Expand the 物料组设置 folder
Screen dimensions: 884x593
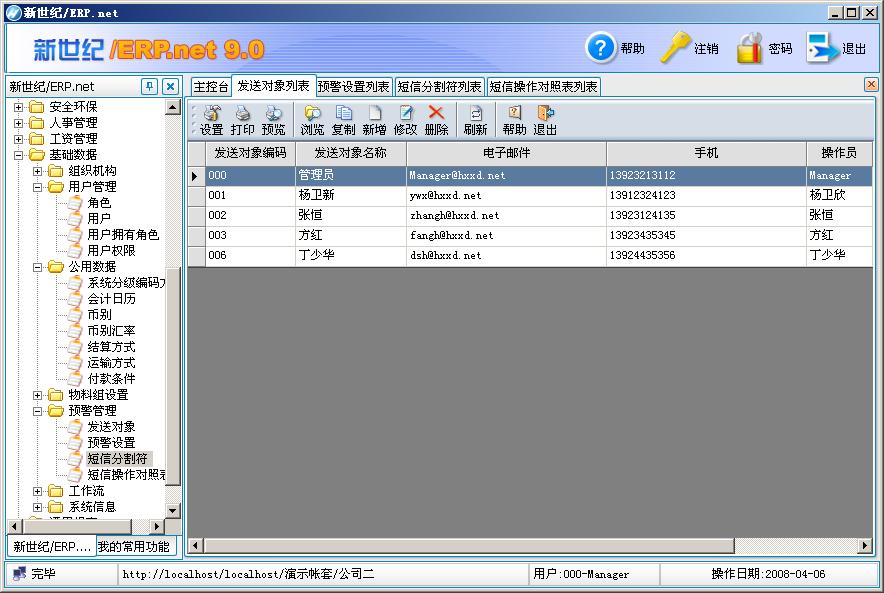point(37,395)
